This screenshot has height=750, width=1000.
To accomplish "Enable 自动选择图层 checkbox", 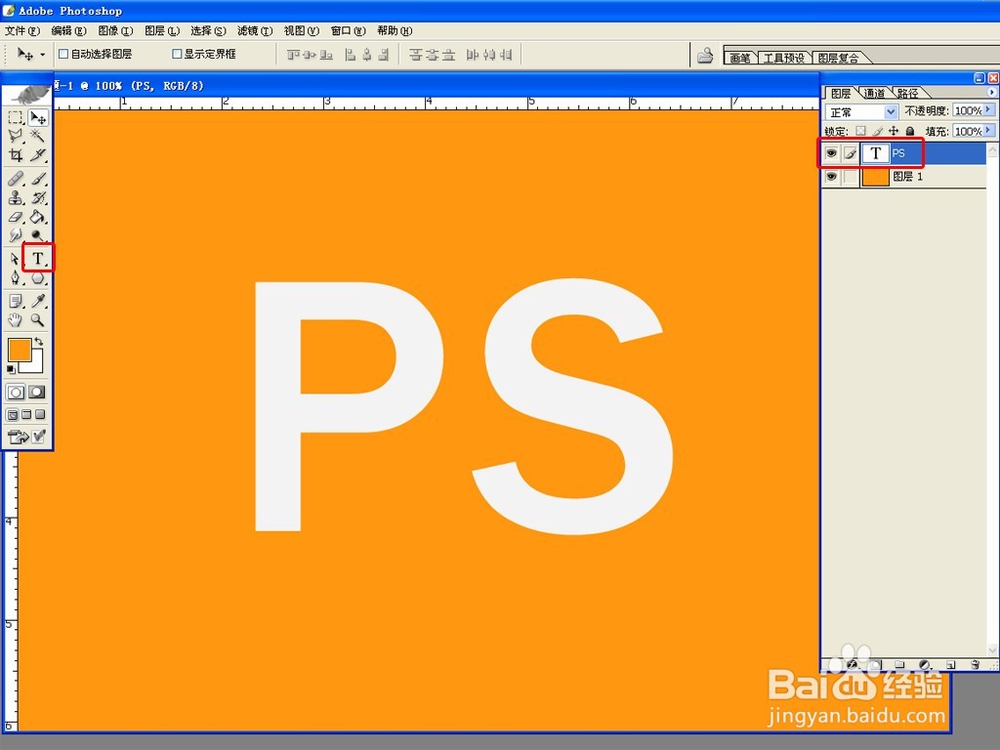I will 63,54.
